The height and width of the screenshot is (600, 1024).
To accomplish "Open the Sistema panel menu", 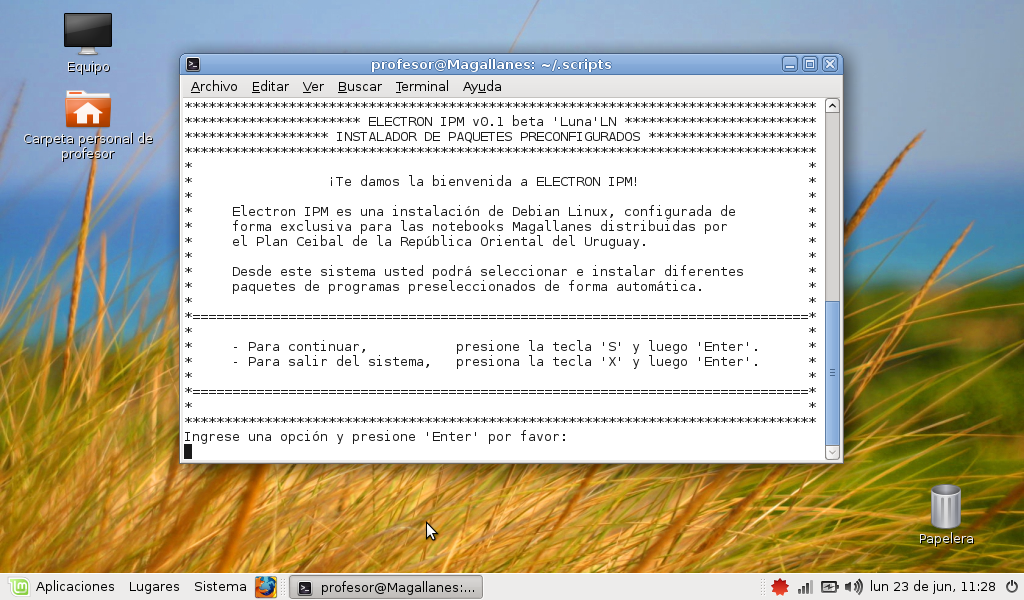I will [220, 587].
